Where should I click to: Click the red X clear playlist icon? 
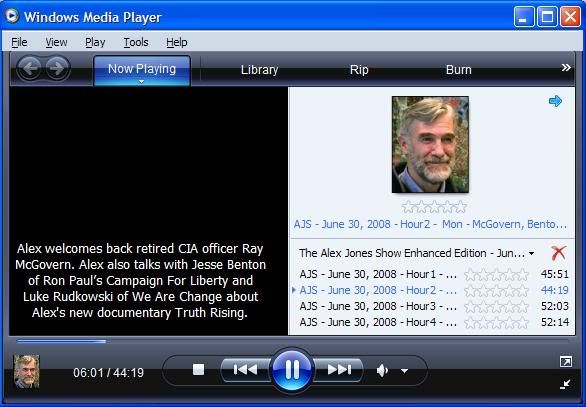[x=559, y=253]
